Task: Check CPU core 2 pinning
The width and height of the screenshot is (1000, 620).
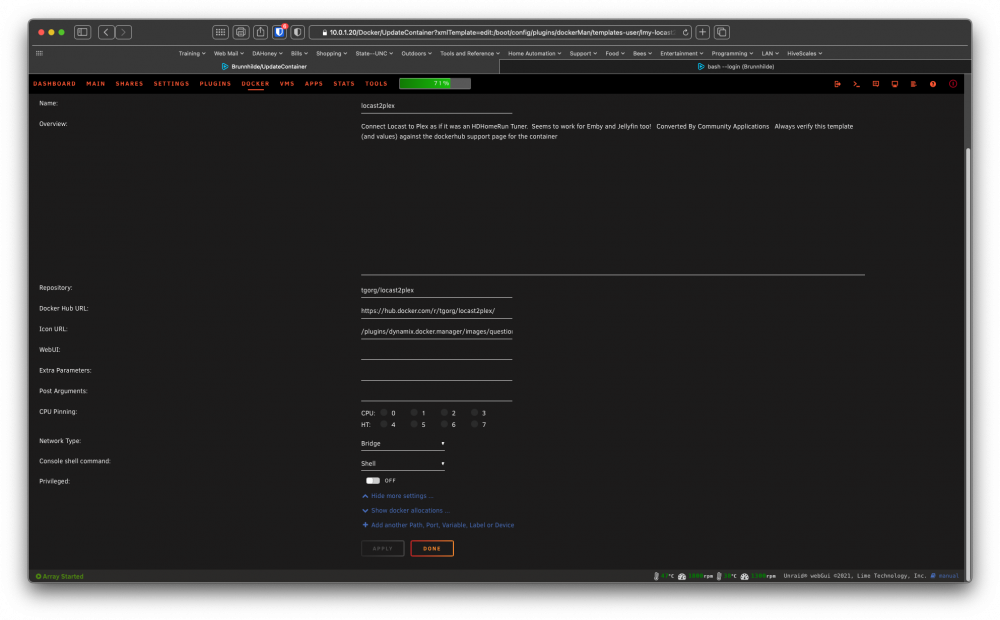Action: 445,413
